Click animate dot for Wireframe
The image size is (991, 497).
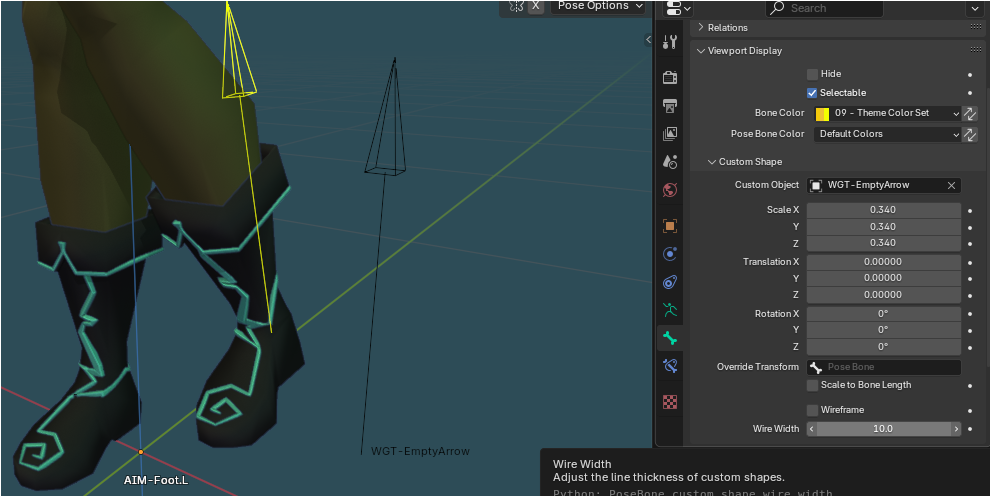click(970, 410)
